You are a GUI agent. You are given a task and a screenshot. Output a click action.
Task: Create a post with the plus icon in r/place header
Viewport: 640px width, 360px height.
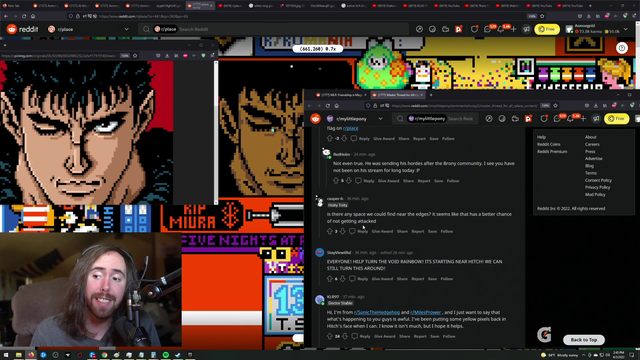513,29
